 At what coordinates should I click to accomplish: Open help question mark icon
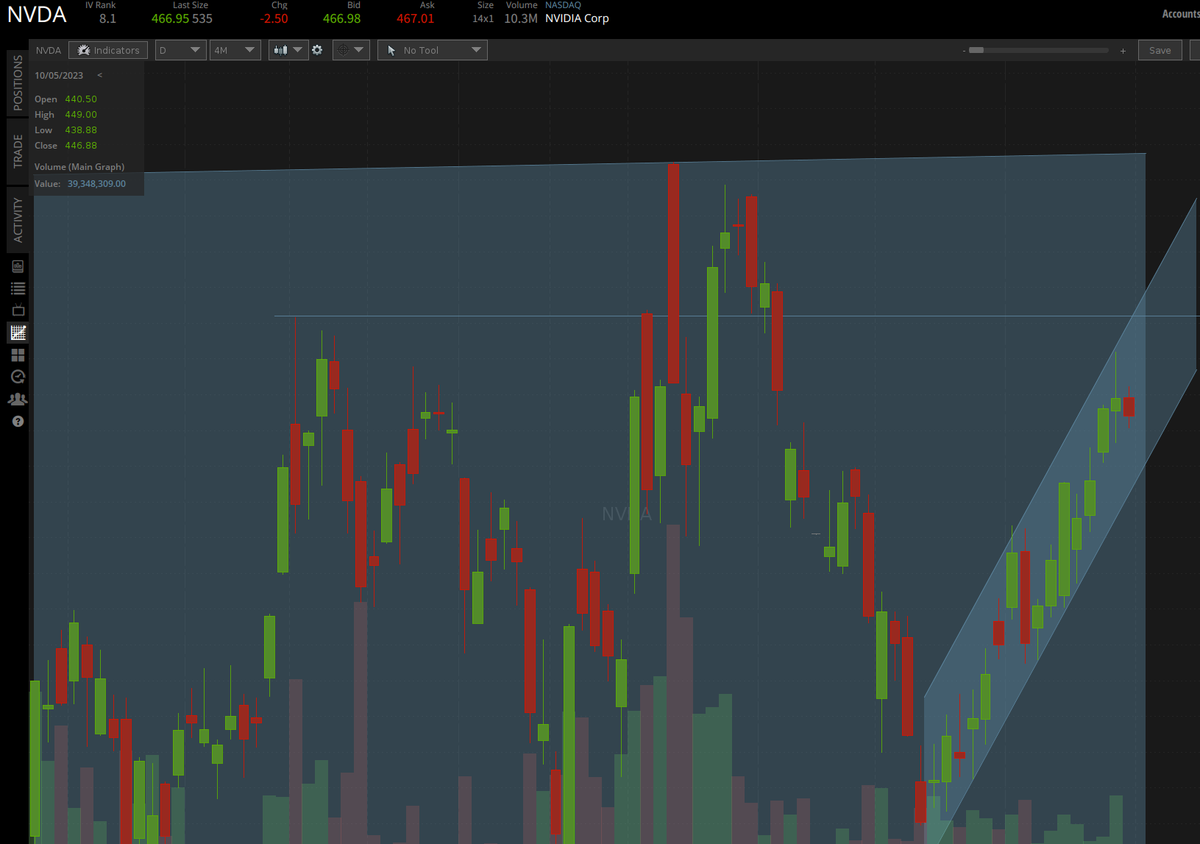(18, 421)
